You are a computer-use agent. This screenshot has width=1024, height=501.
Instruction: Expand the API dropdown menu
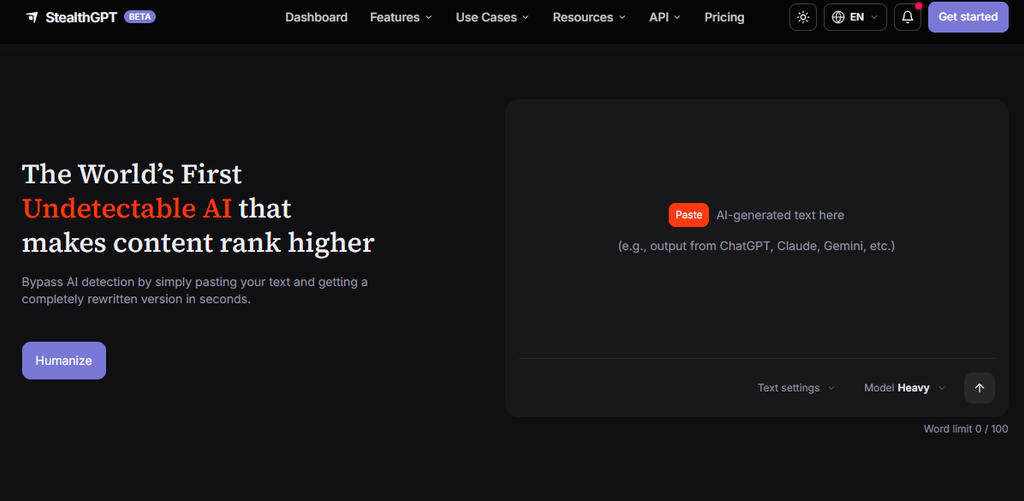(665, 17)
